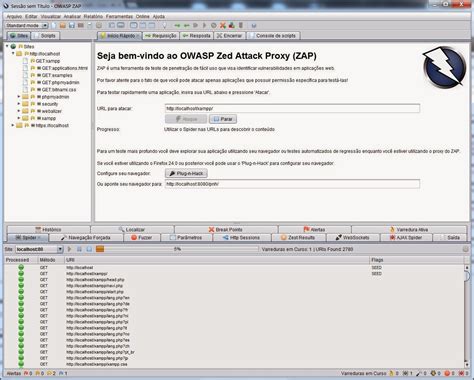Click the Flags column header

click(417, 260)
